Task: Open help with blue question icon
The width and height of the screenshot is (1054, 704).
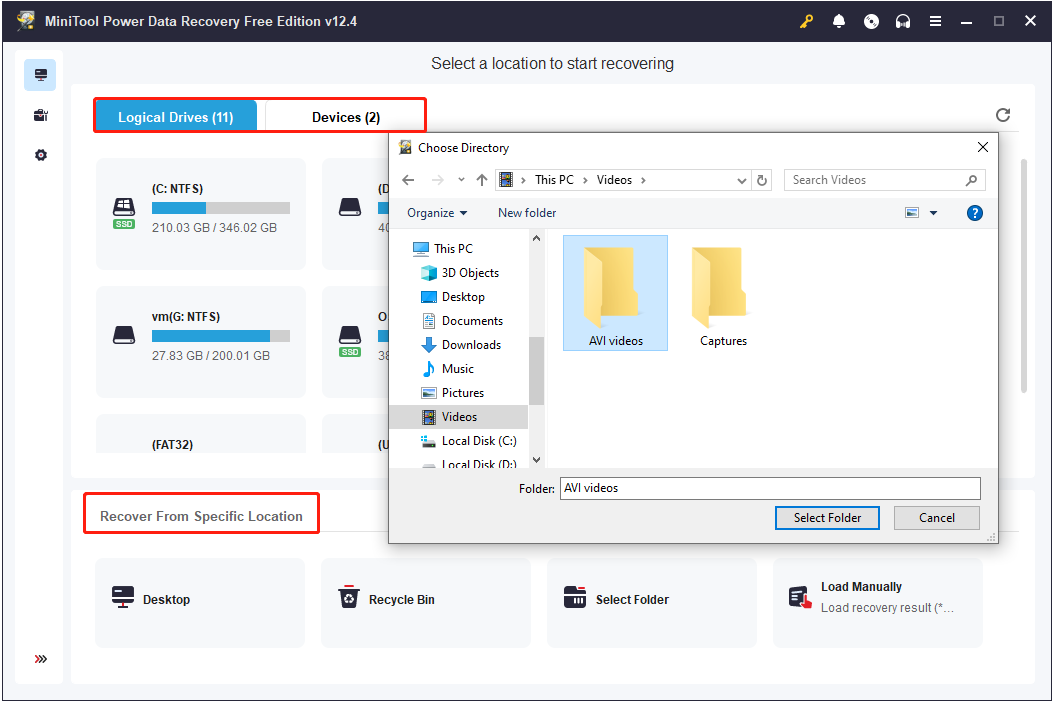Action: coord(975,213)
